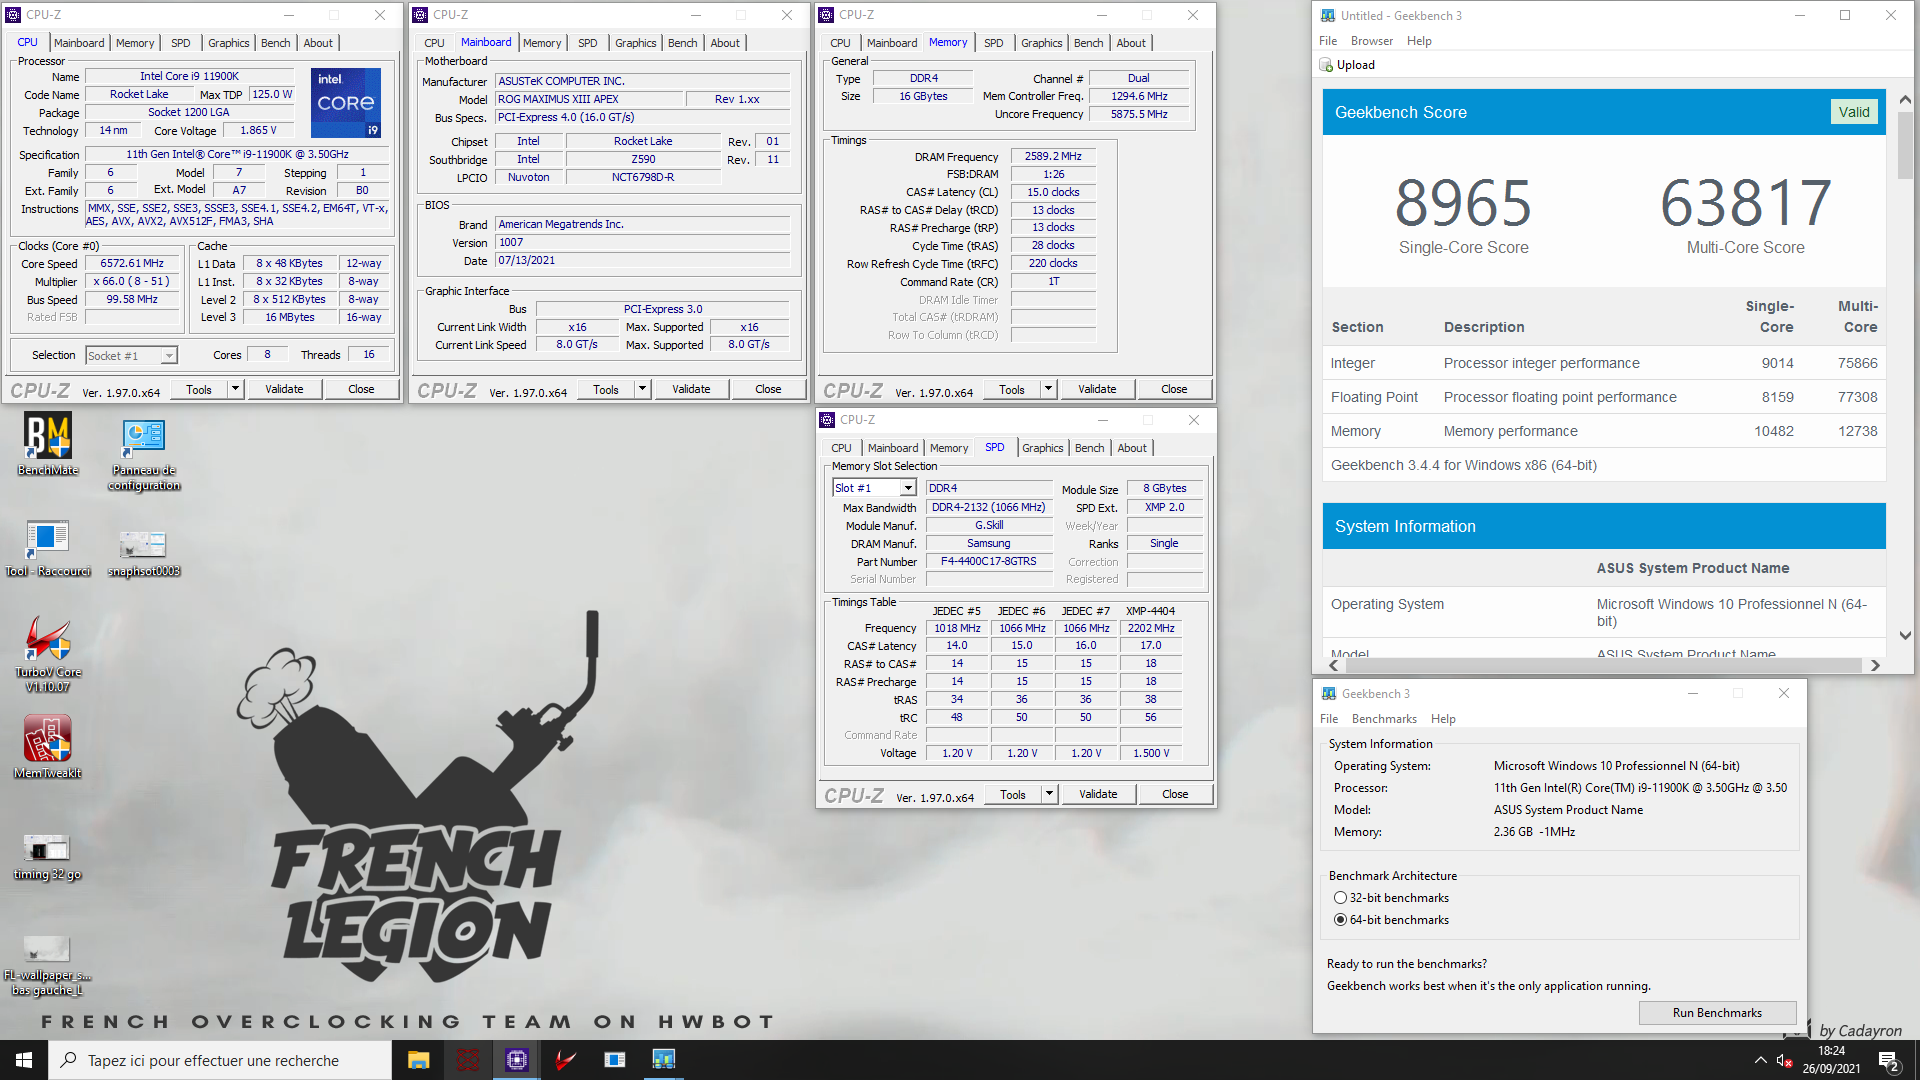
Task: Open the Tool - Raccourci desktop shortcut
Action: pos(48,549)
